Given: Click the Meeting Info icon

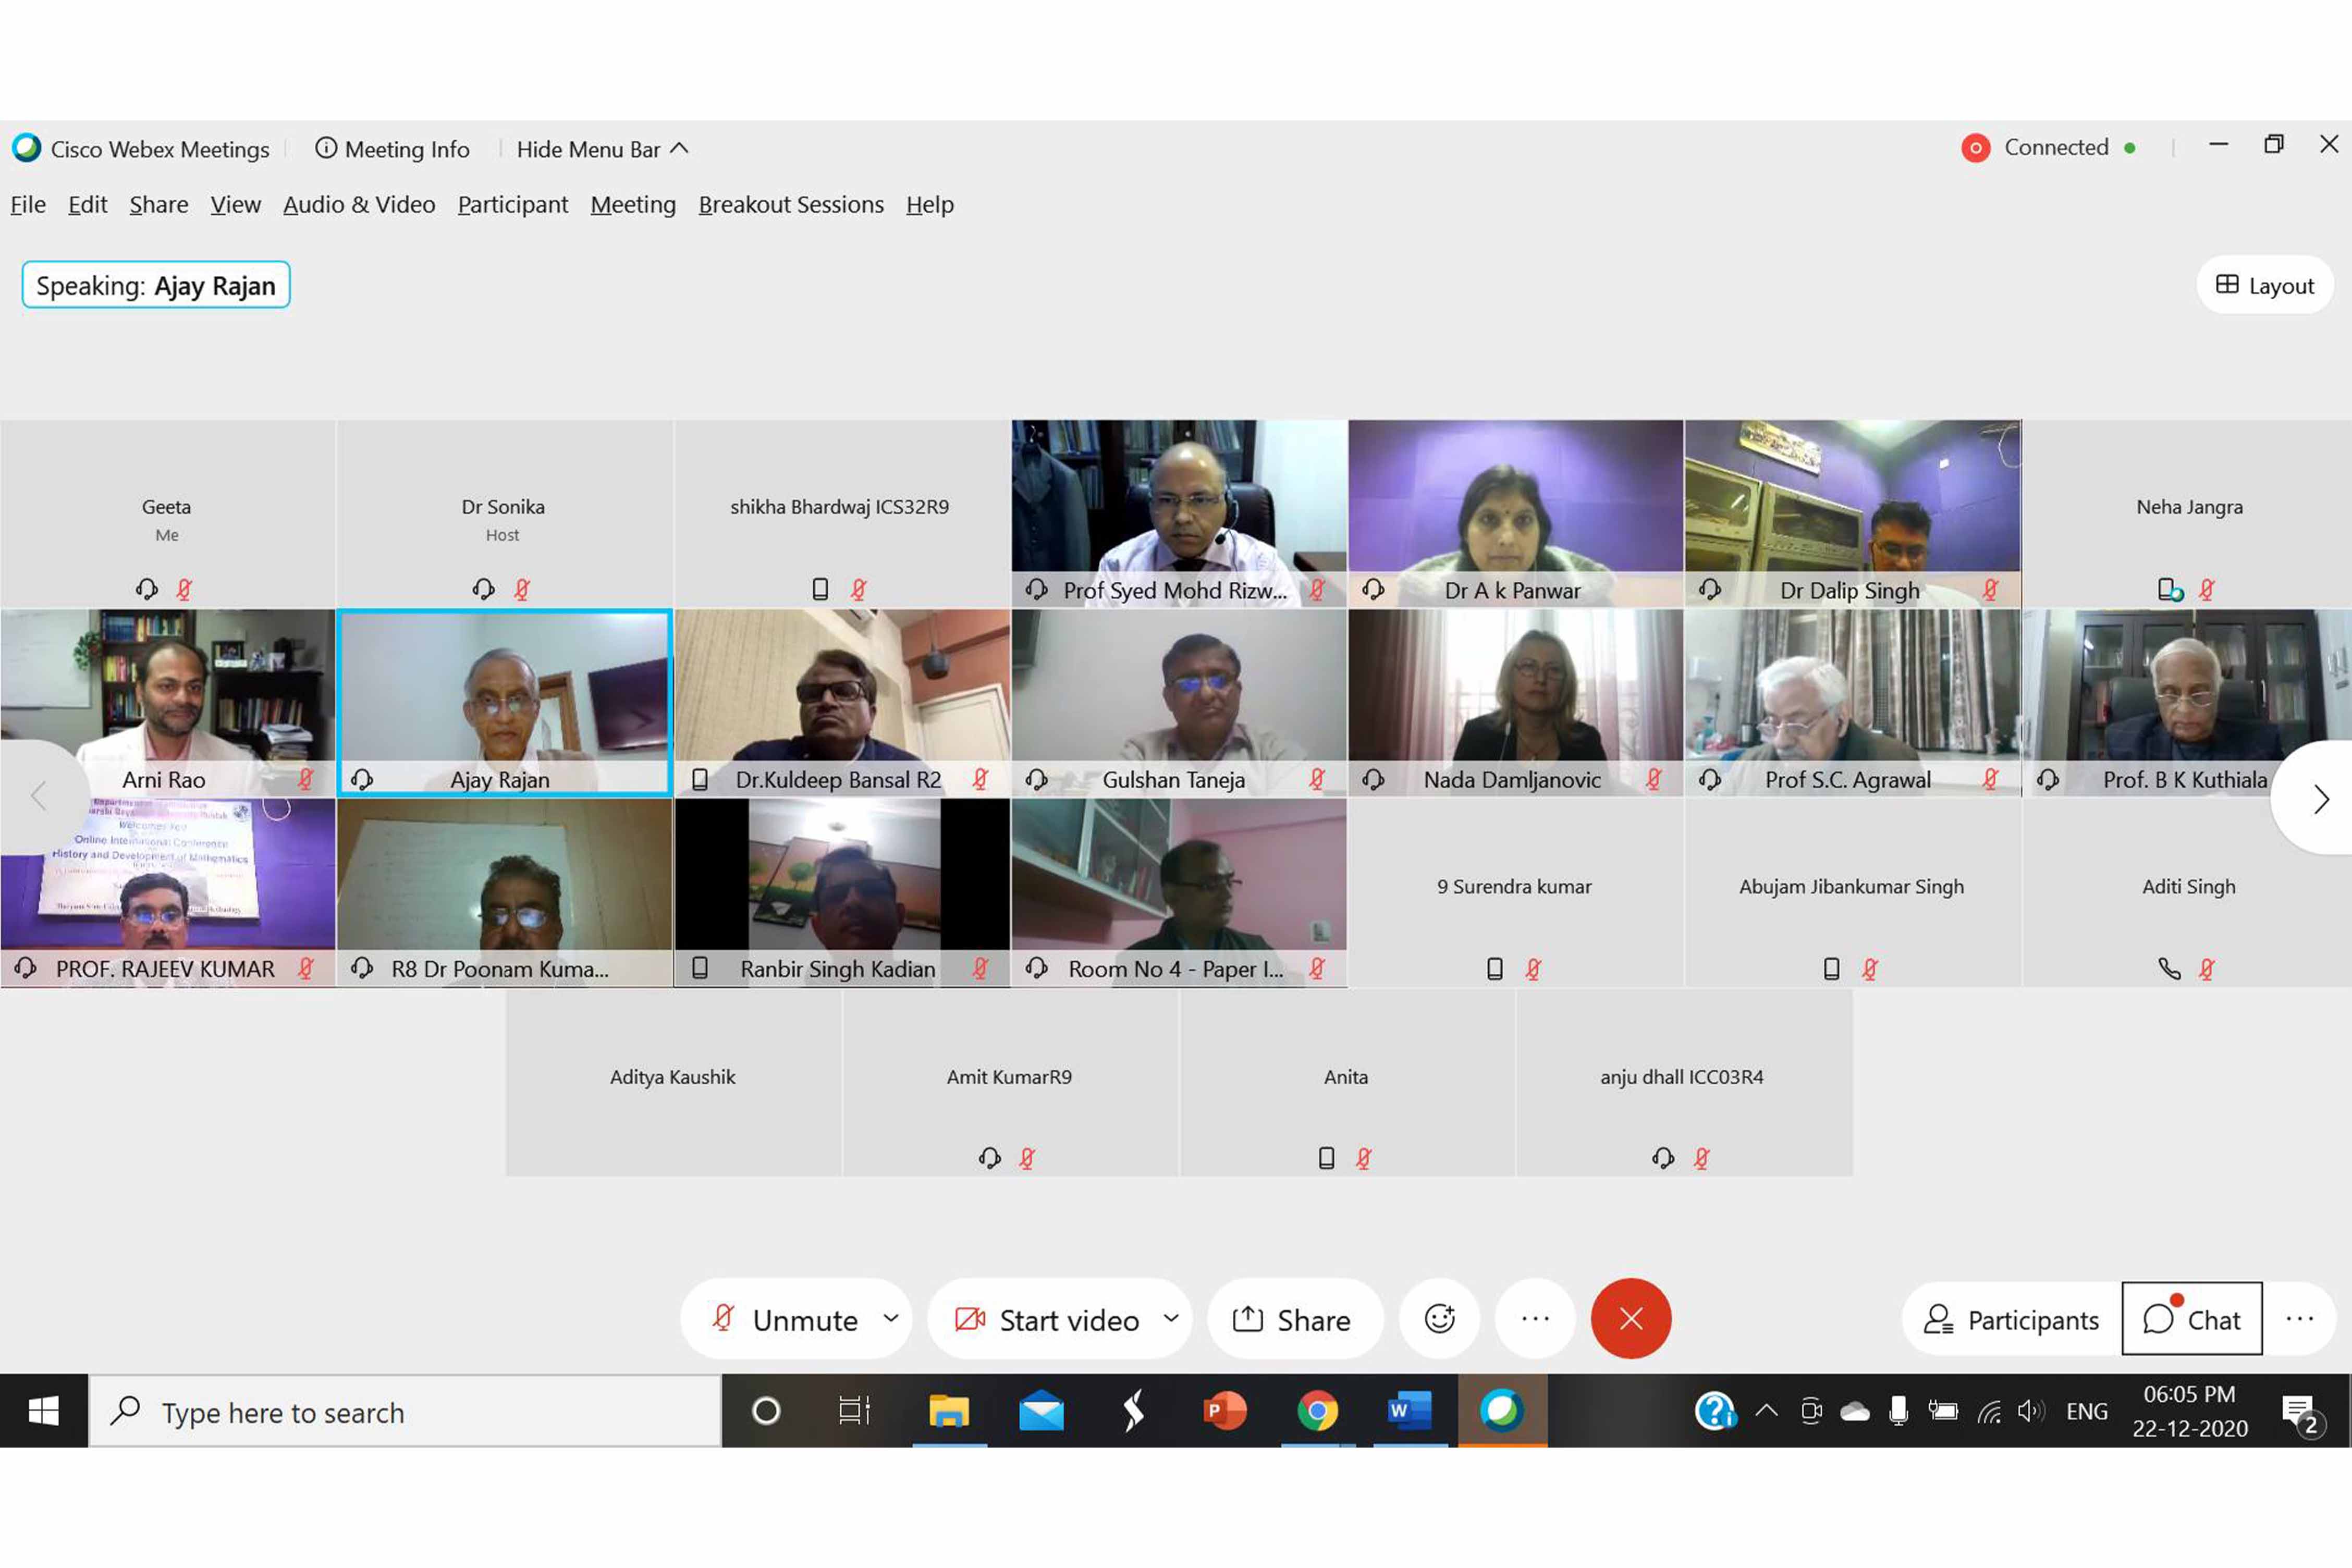Looking at the screenshot, I should pos(326,149).
